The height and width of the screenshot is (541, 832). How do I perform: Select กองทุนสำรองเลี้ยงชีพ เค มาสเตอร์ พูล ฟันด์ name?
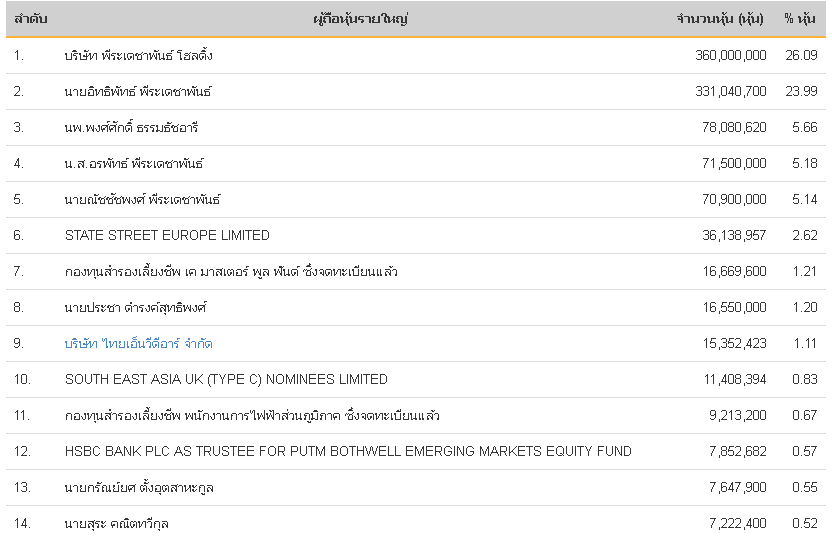[231, 272]
